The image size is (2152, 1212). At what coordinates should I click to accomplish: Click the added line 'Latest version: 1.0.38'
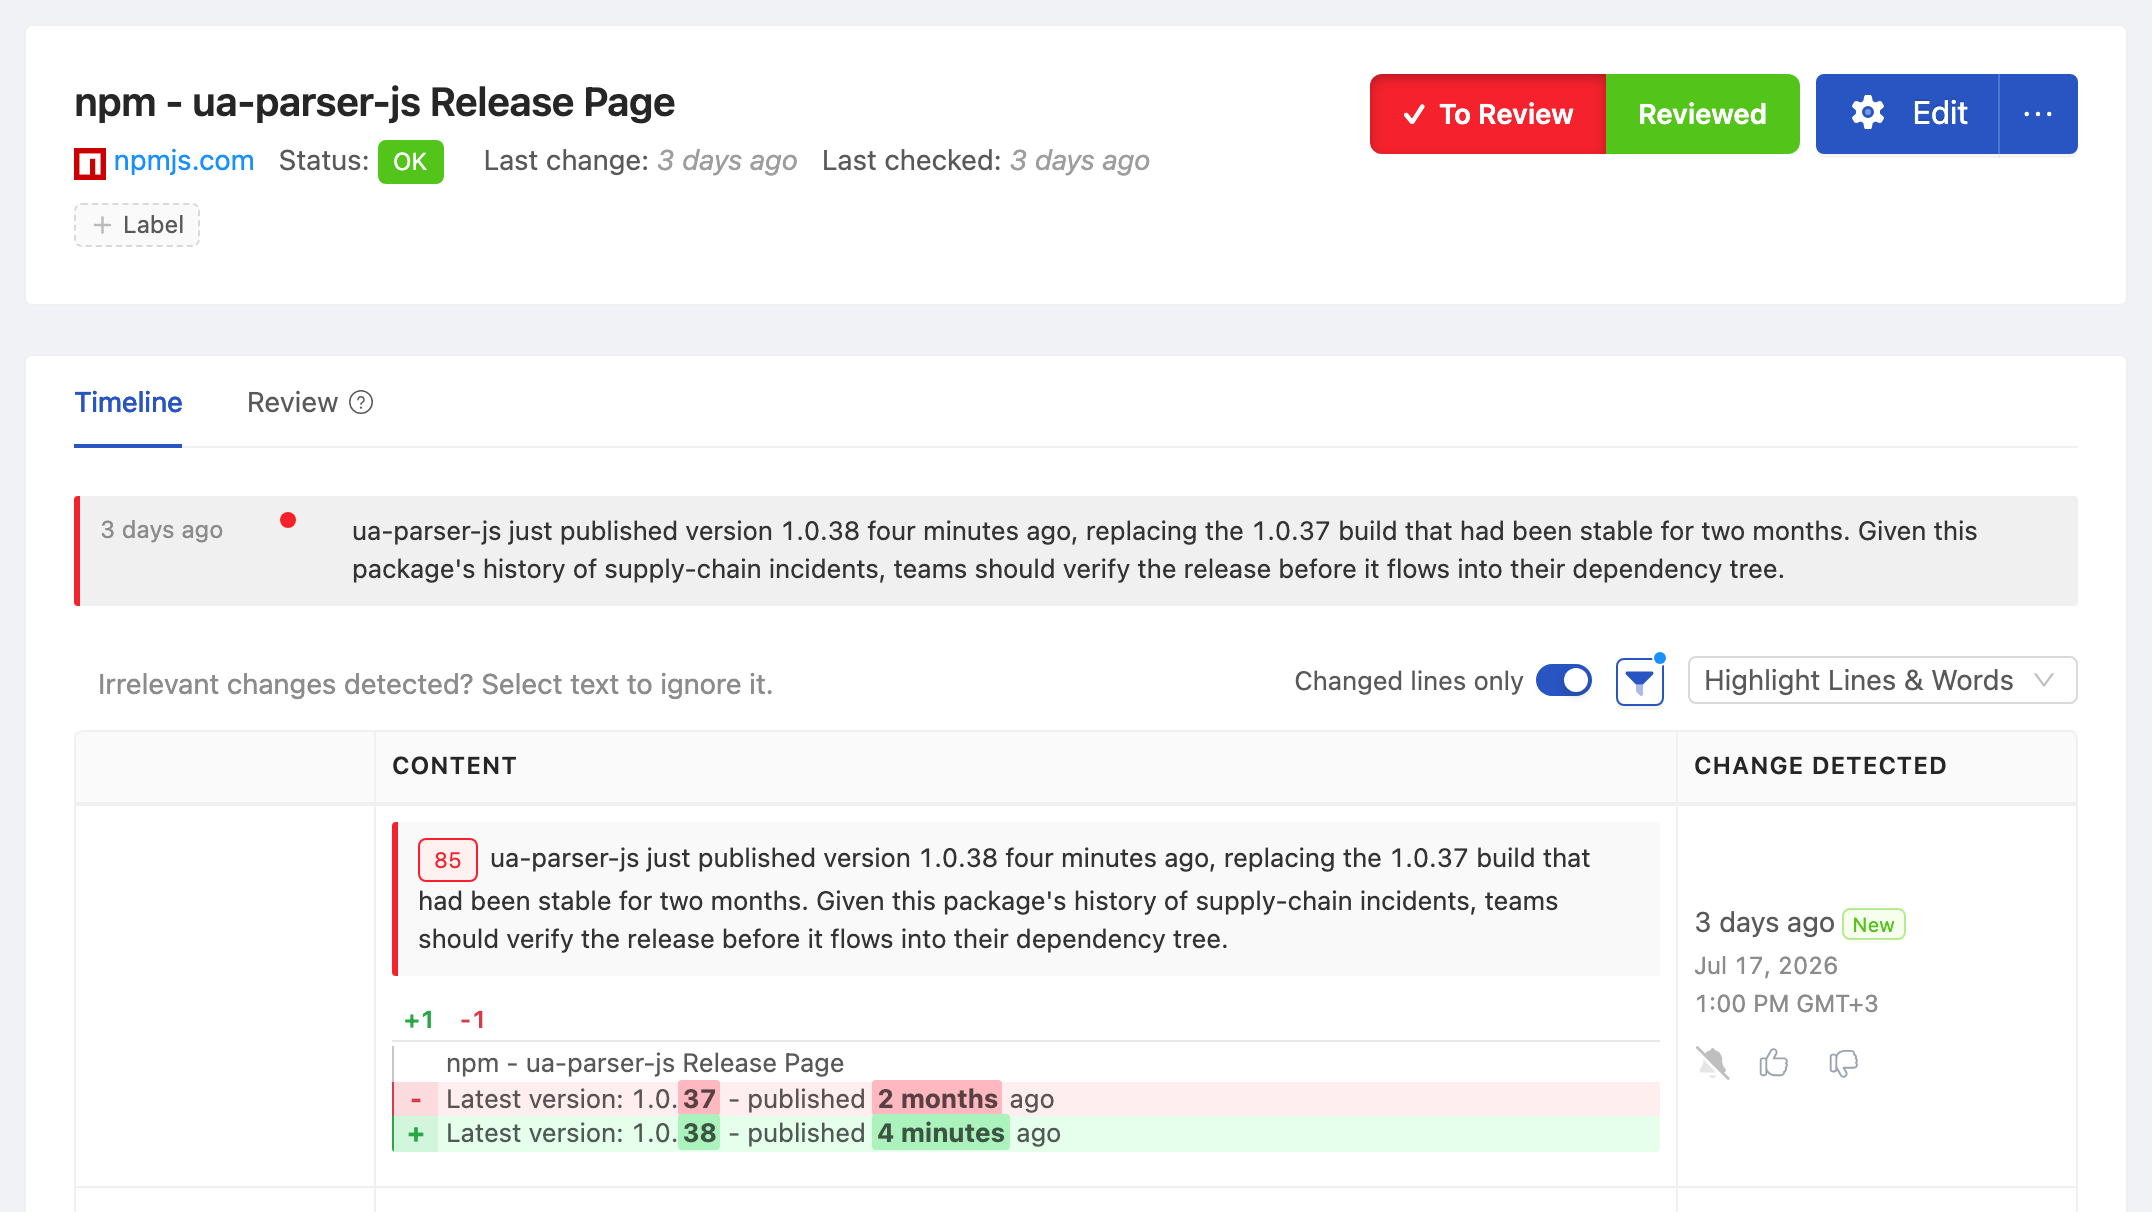tap(1026, 1134)
